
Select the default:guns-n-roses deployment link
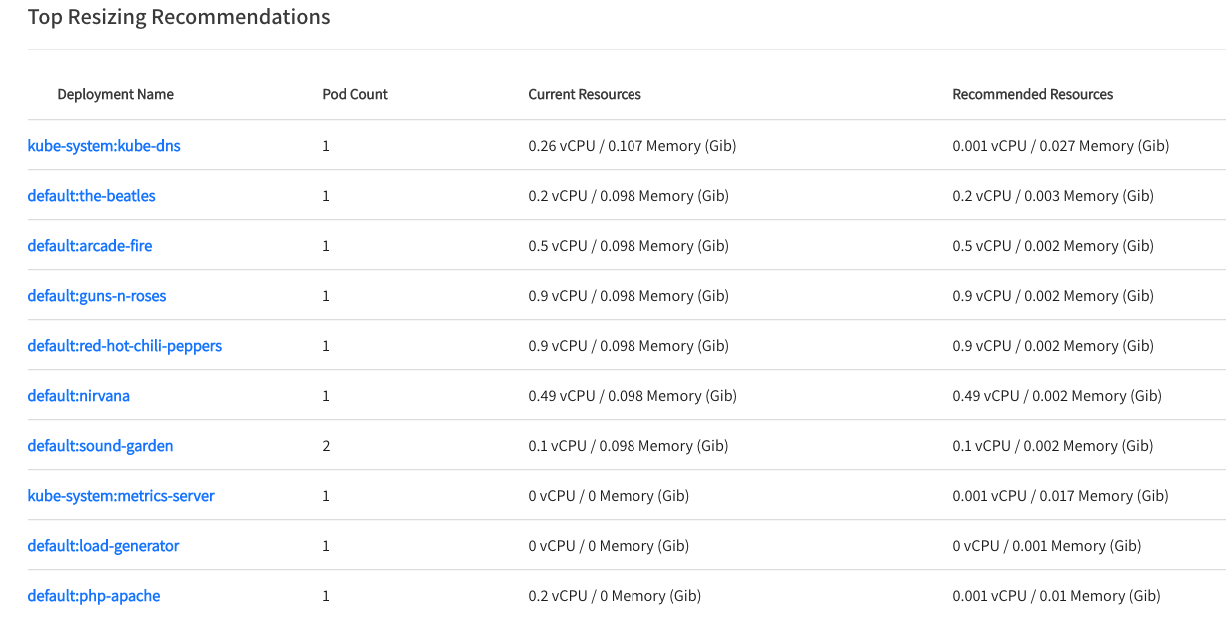click(x=97, y=296)
